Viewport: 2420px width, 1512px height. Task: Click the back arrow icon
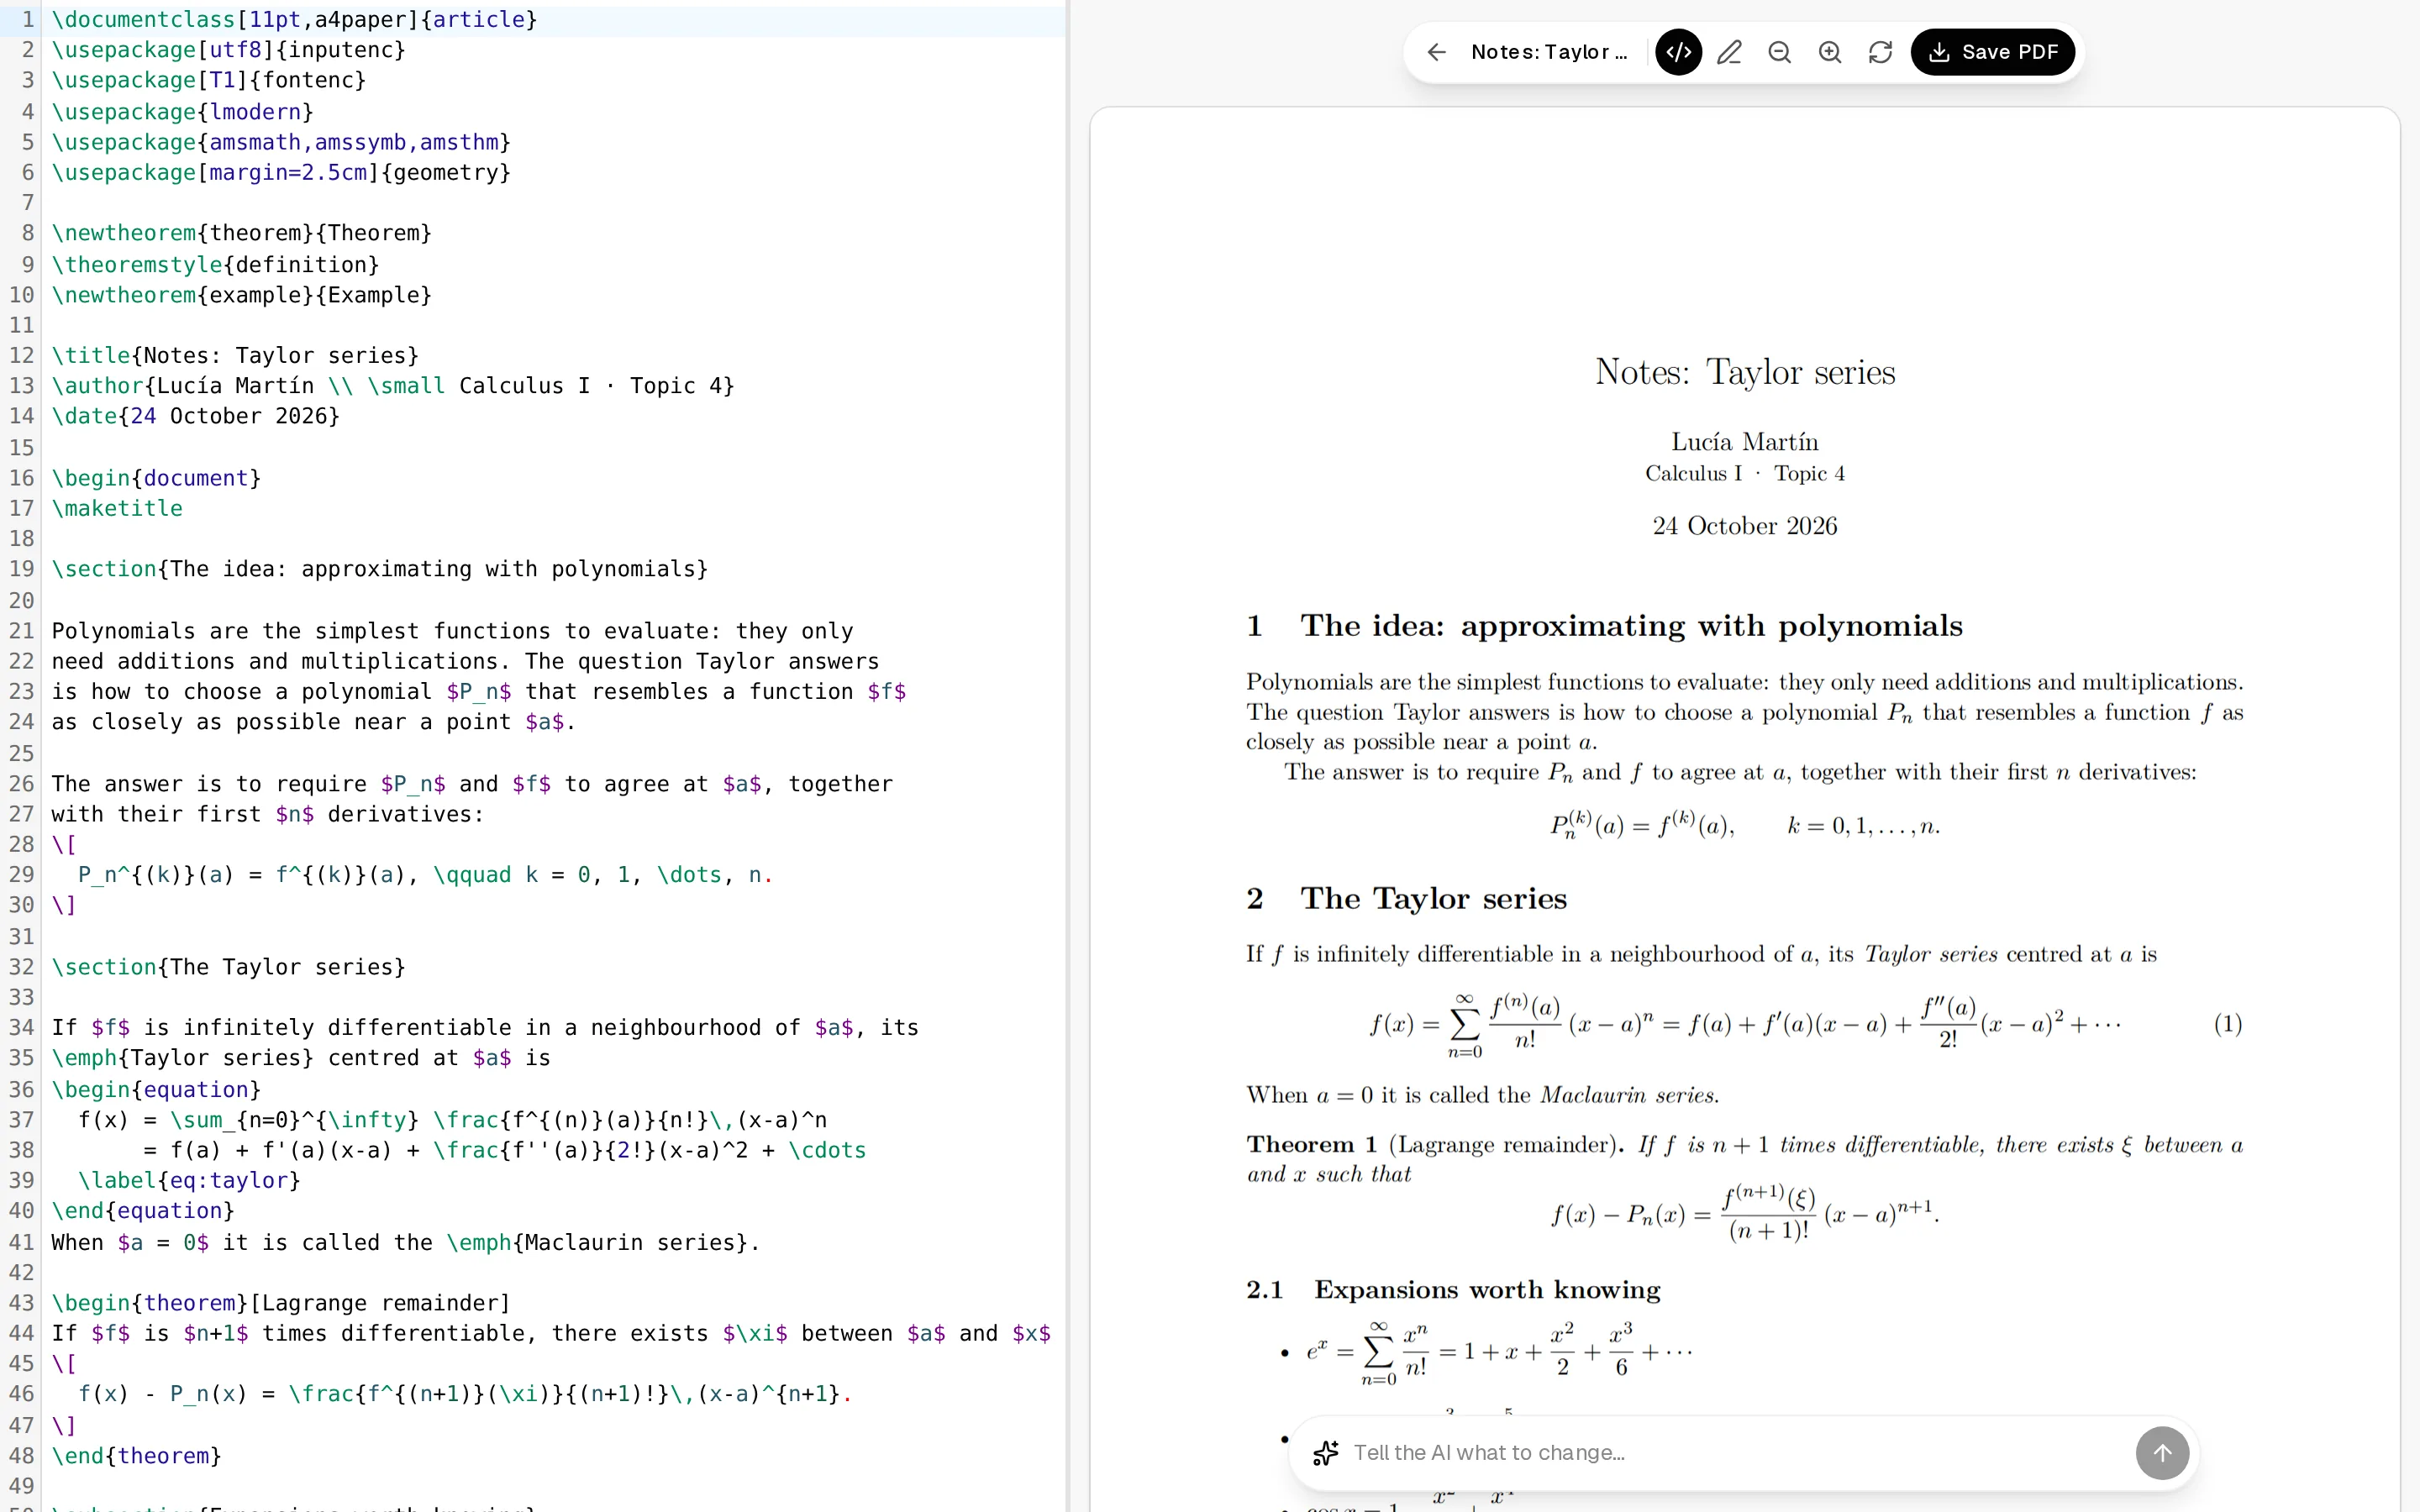coord(1436,52)
